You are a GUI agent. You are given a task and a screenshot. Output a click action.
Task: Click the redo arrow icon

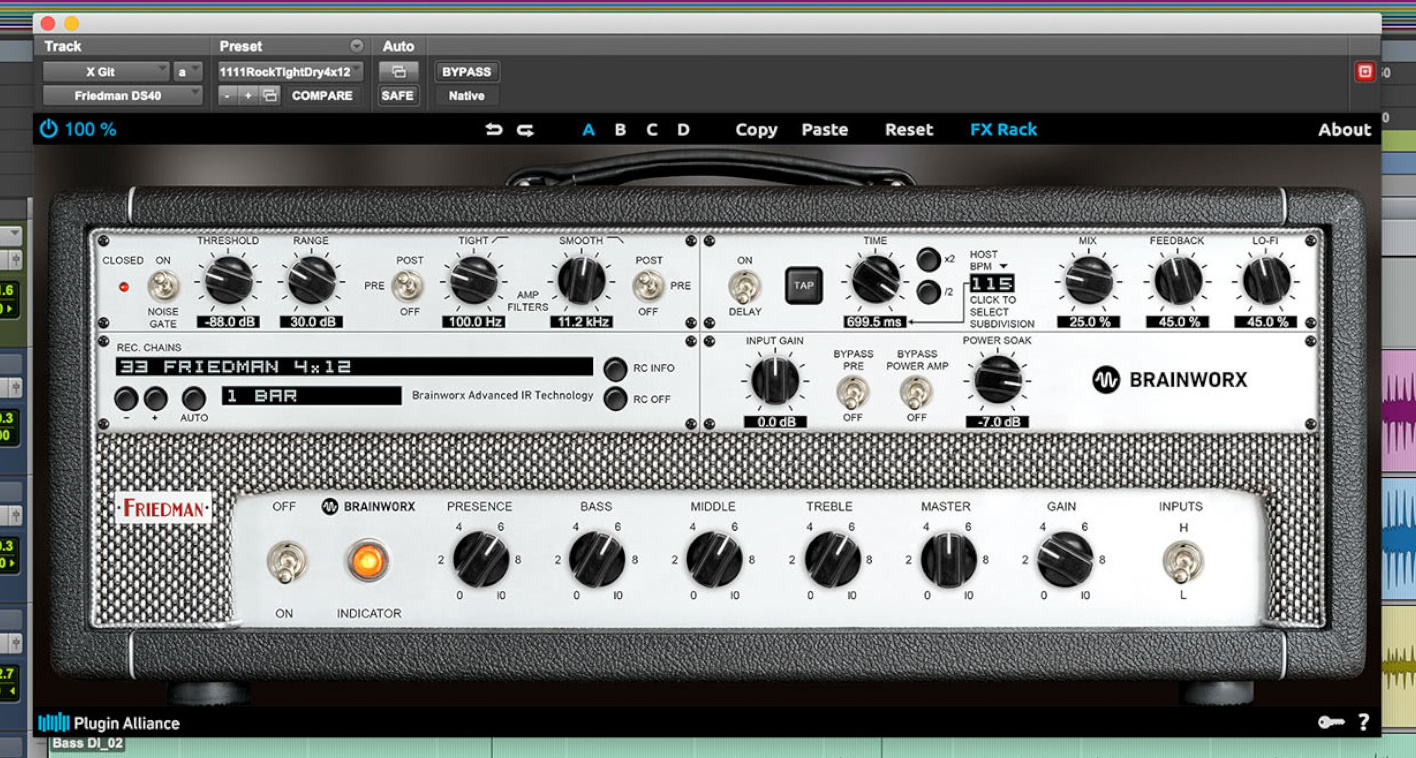point(525,130)
